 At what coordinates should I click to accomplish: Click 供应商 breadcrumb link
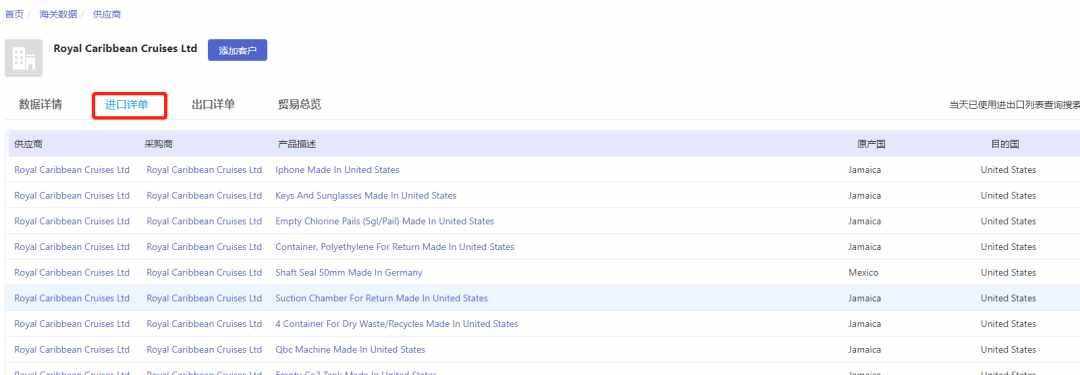tap(107, 14)
